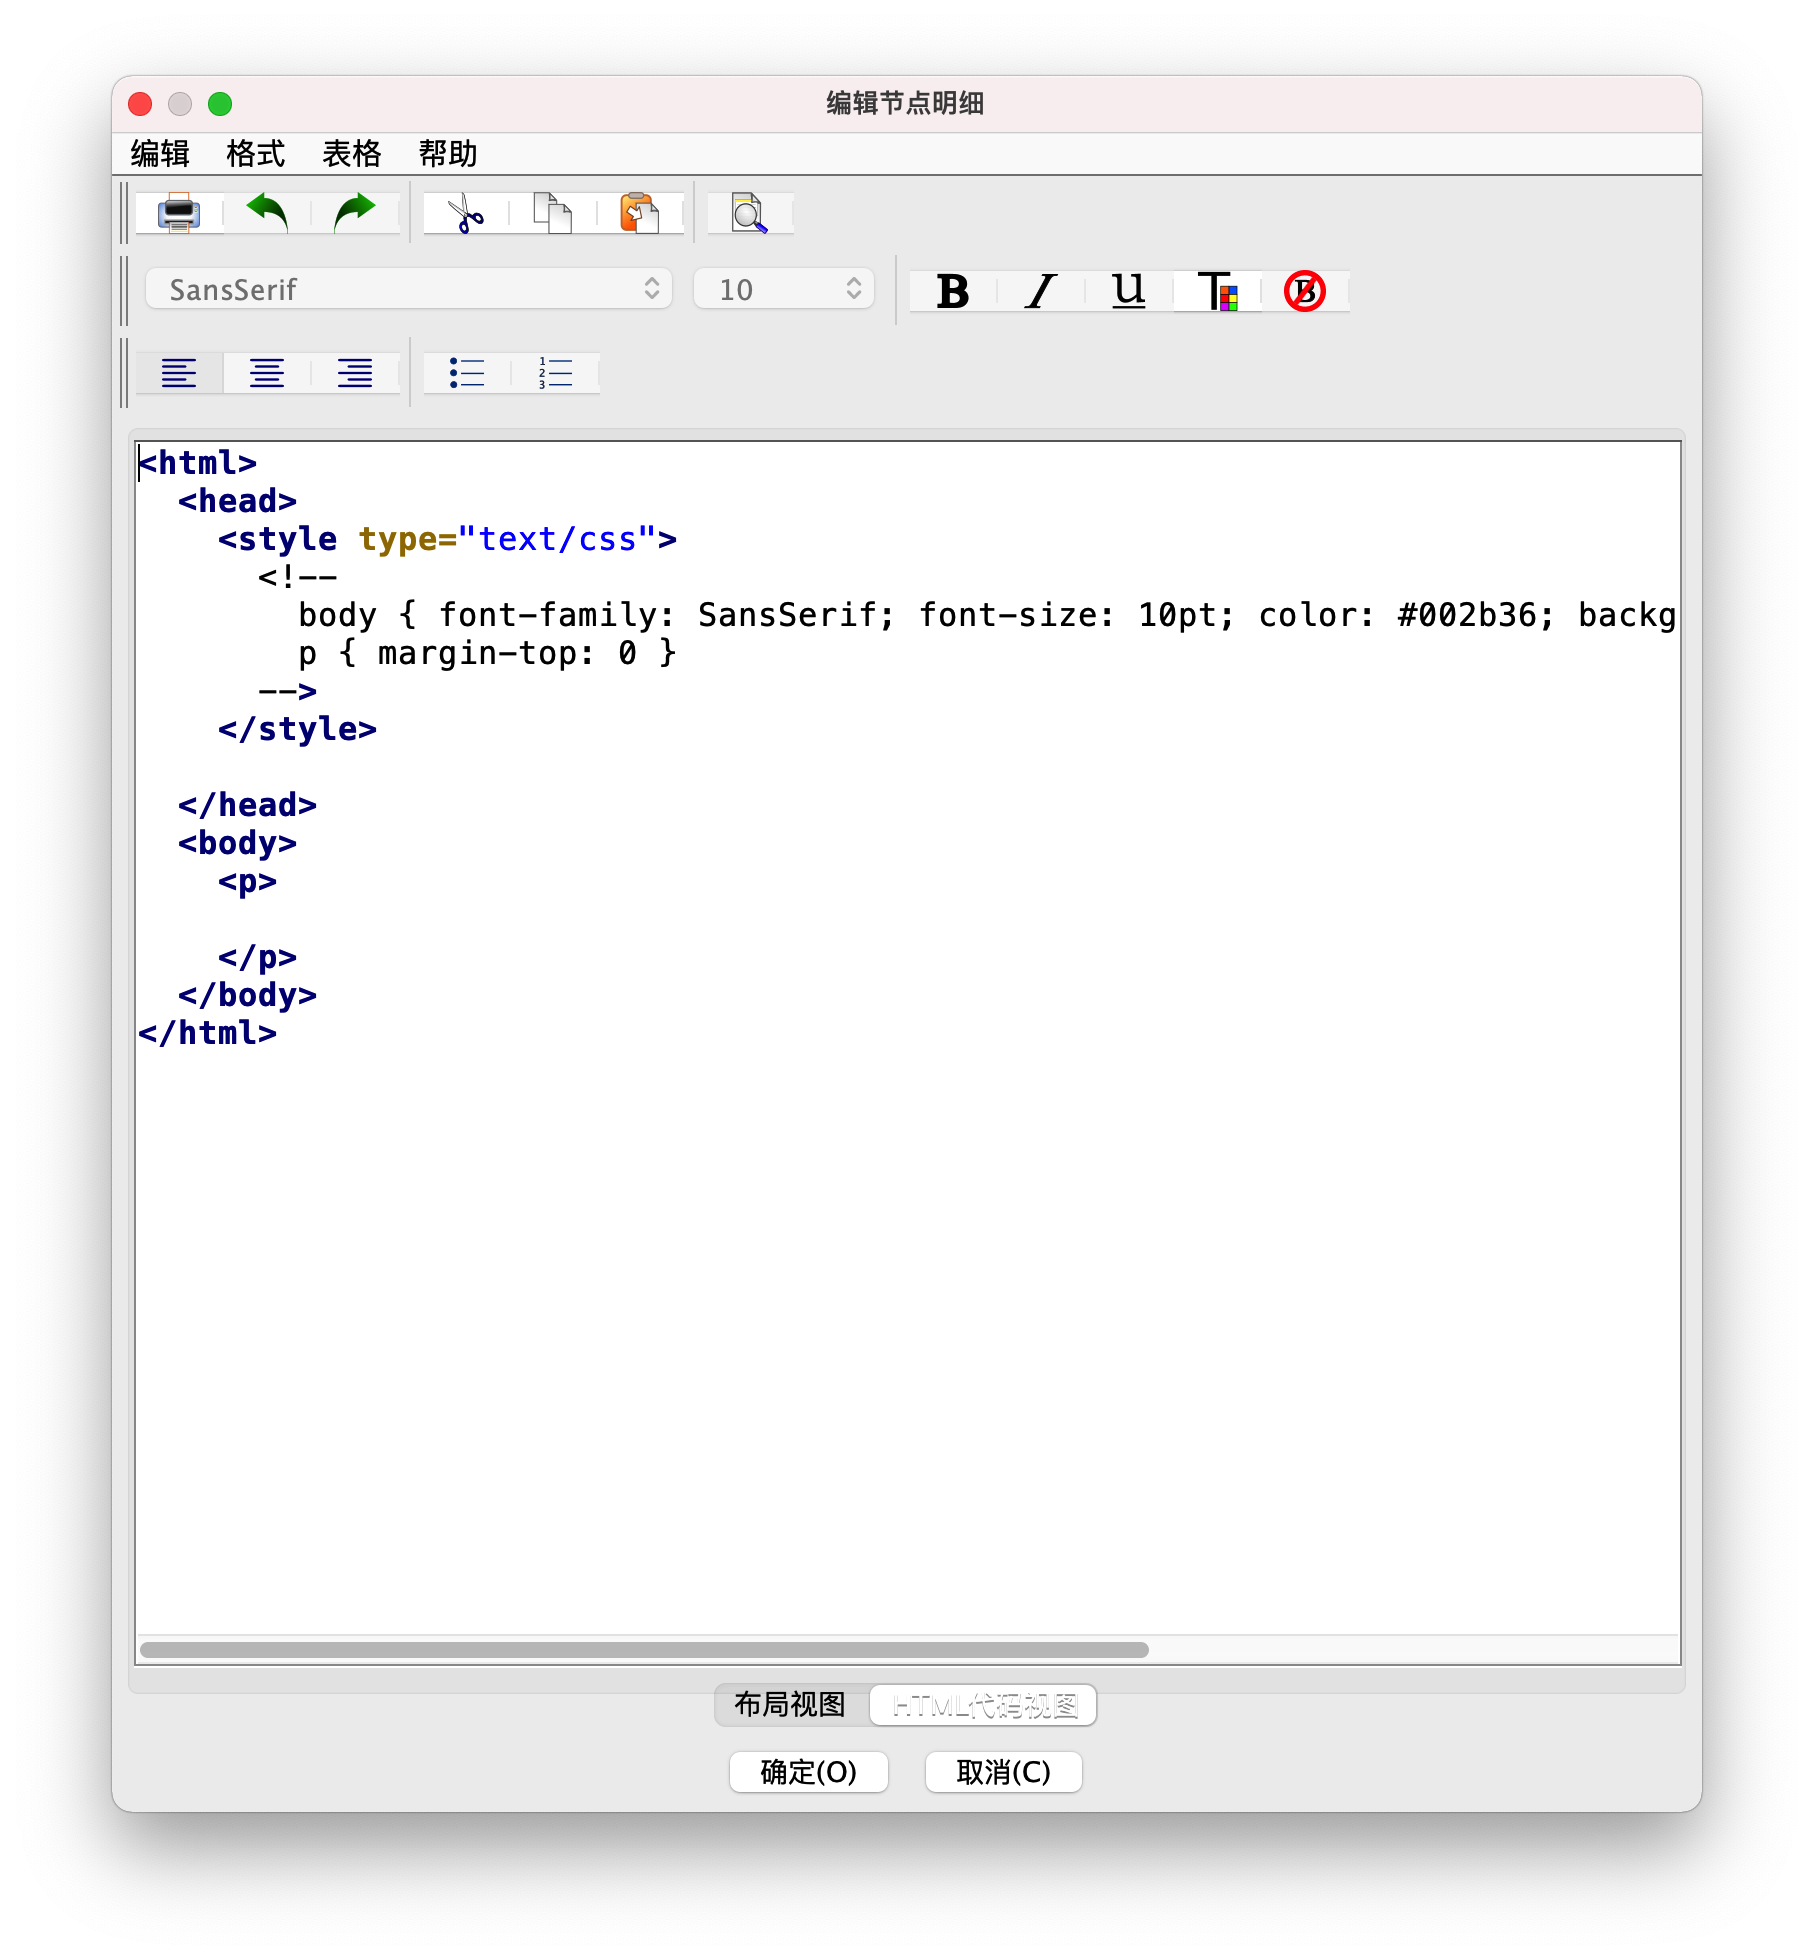Center align the text
1814x1960 pixels.
(267, 373)
